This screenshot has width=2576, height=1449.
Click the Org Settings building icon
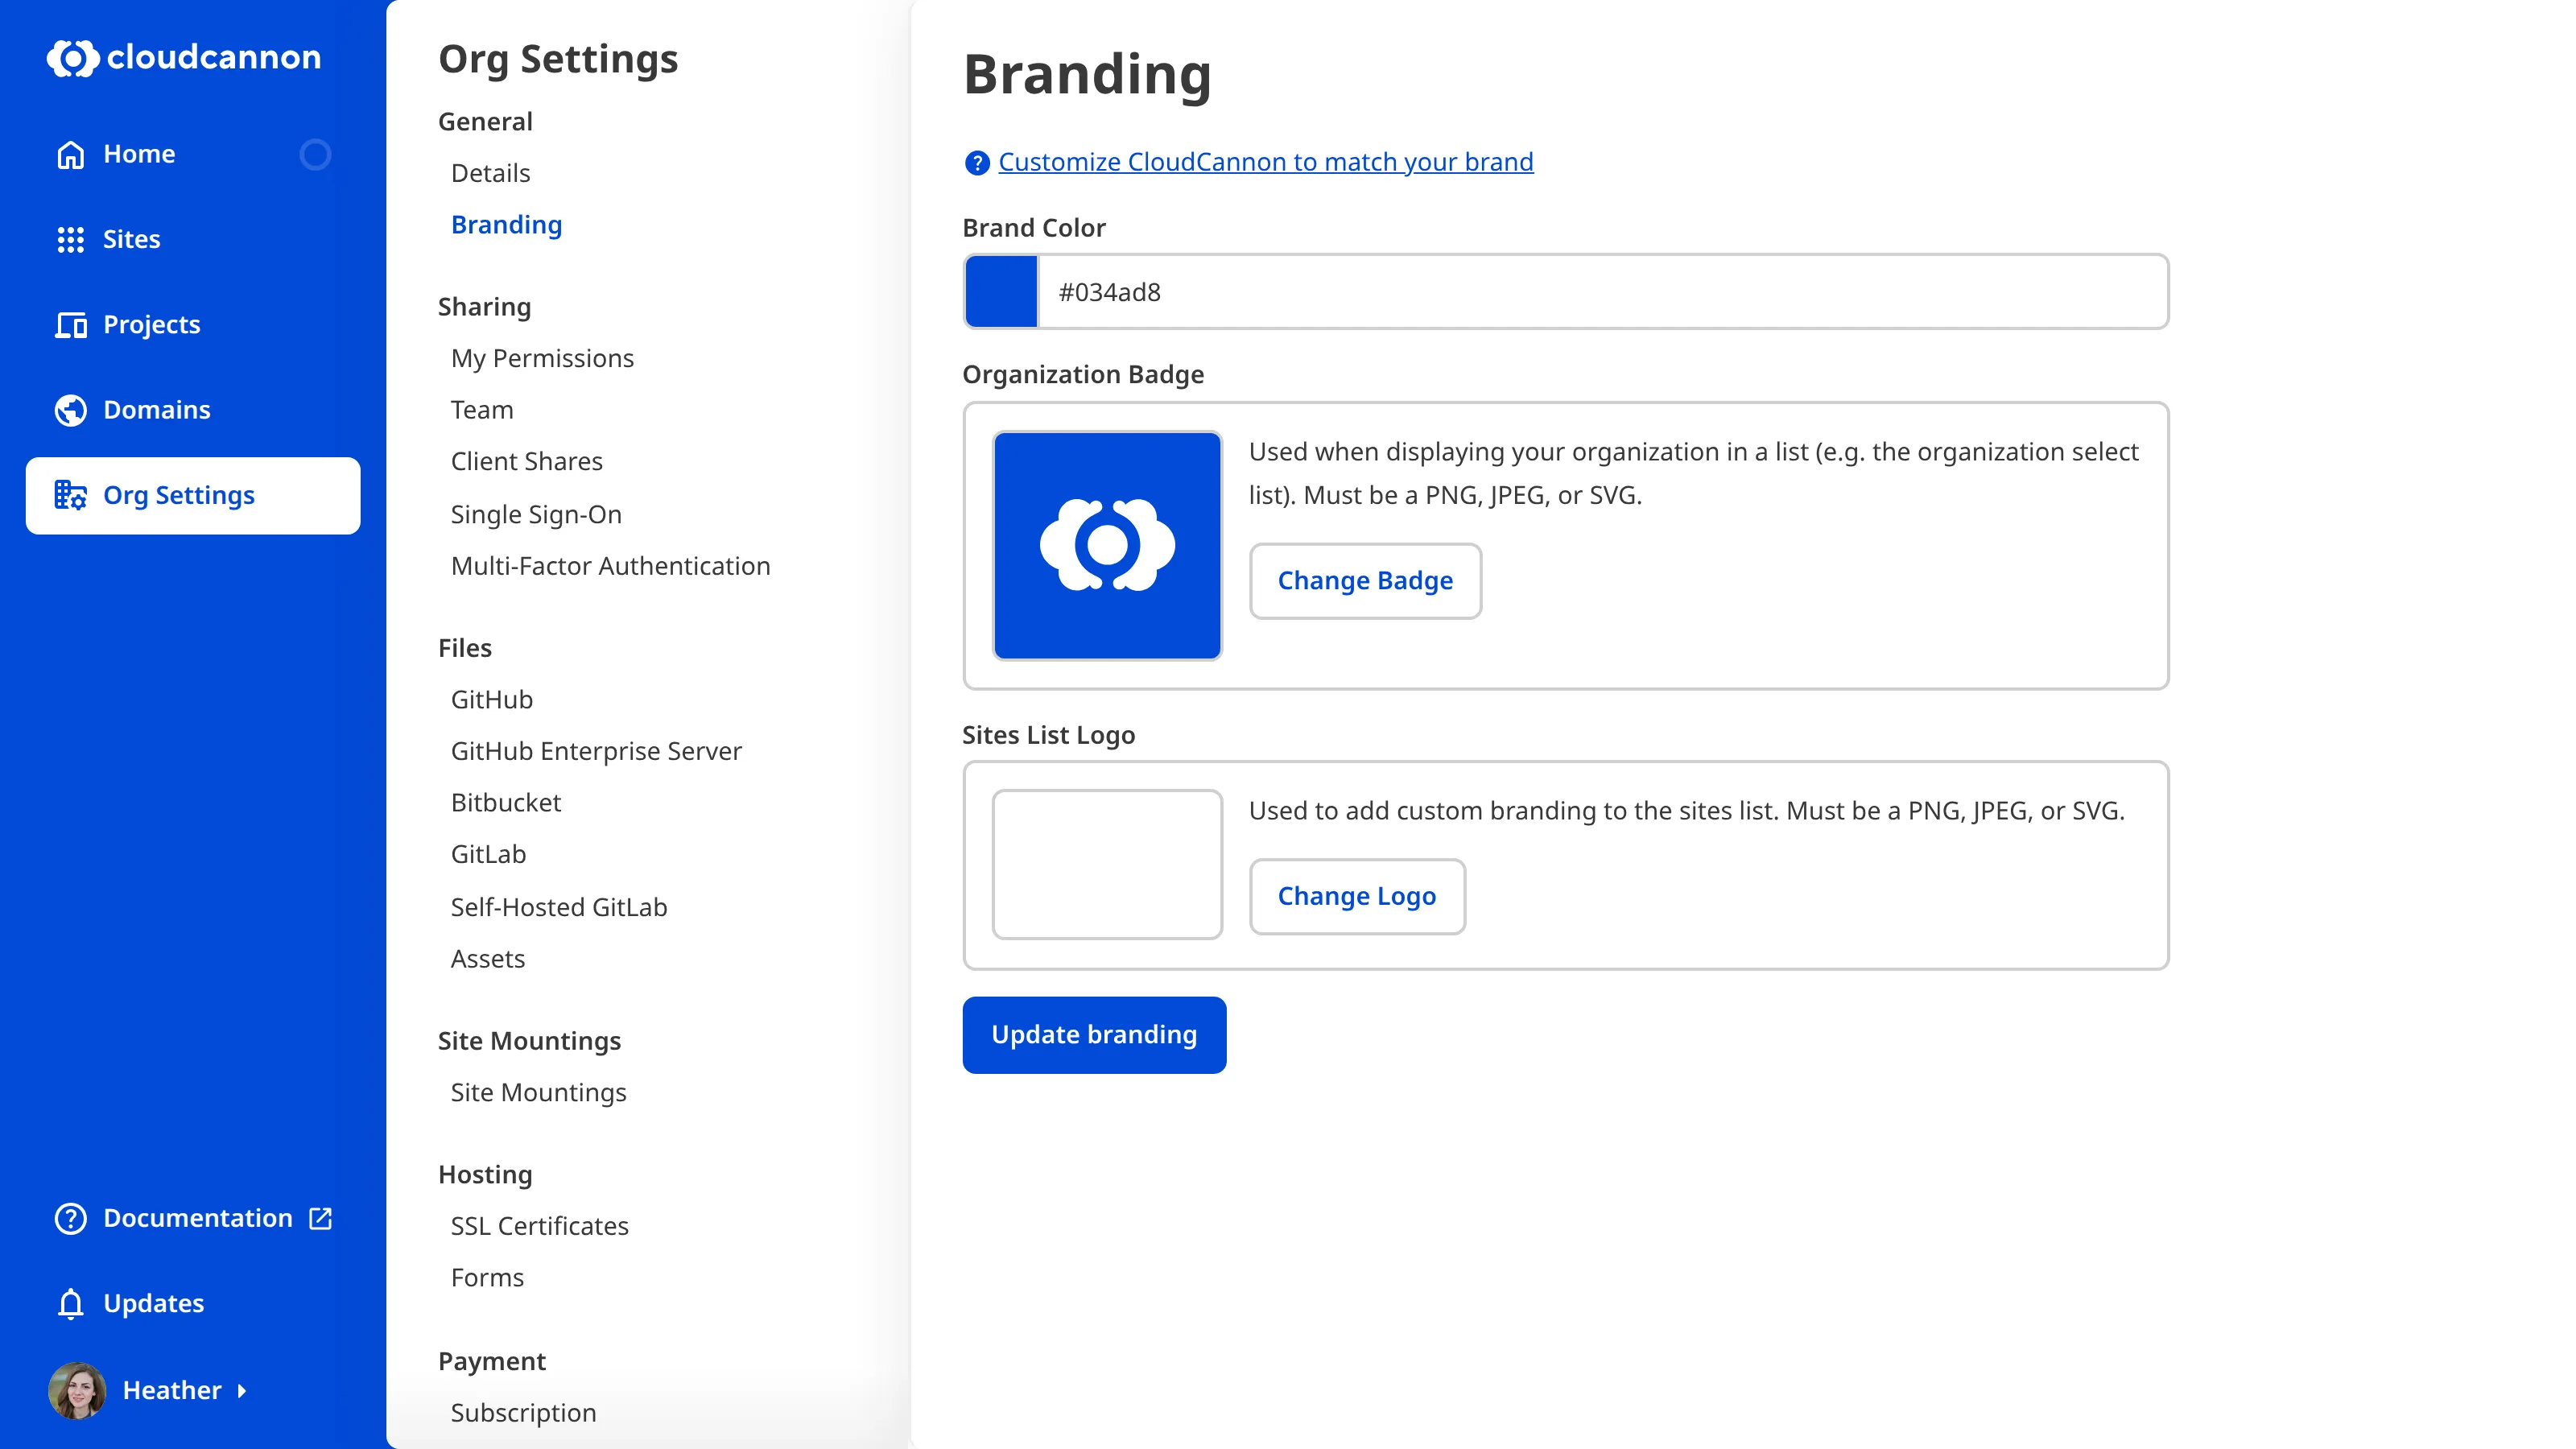70,495
